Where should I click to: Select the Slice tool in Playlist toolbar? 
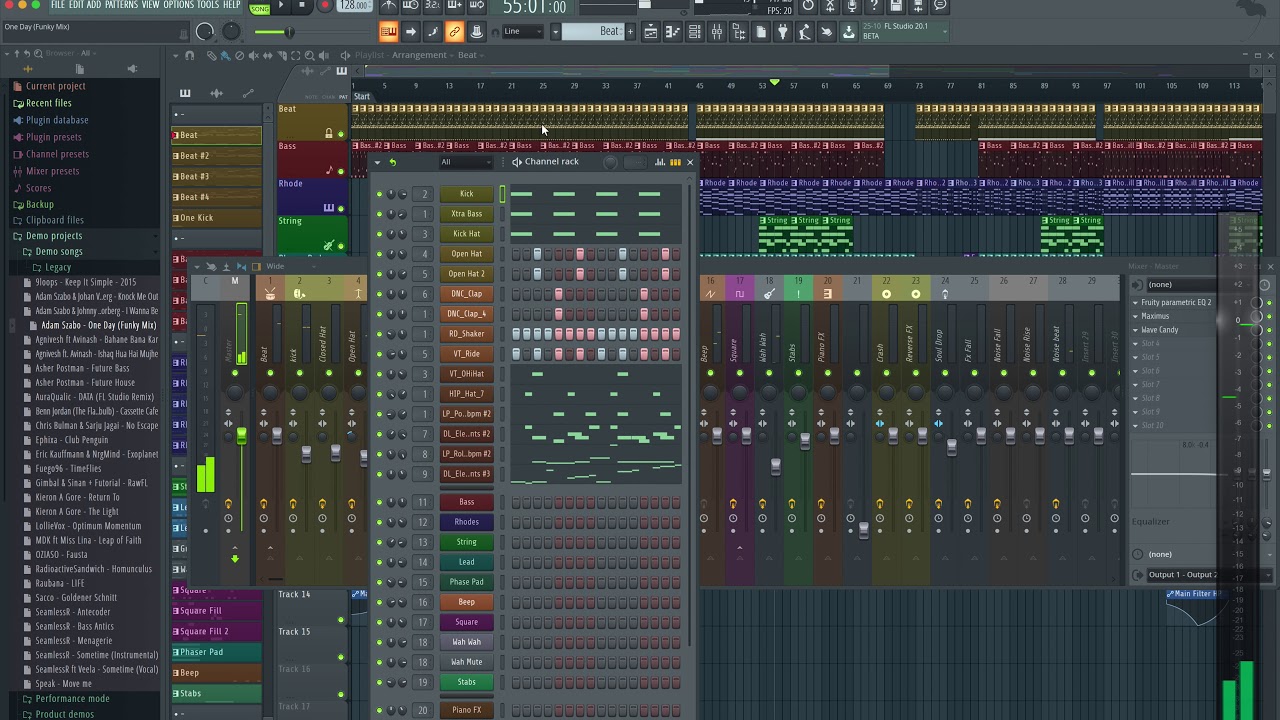click(281, 55)
